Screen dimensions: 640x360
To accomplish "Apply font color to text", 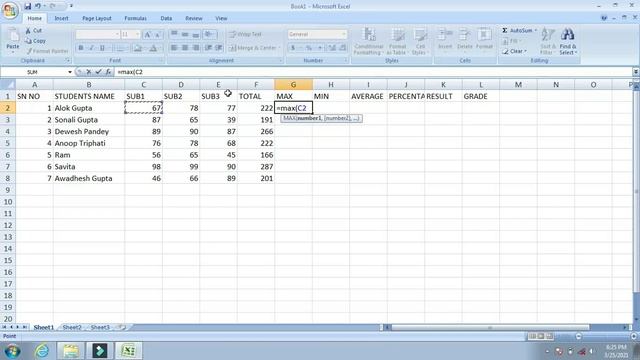I will coord(153,48).
